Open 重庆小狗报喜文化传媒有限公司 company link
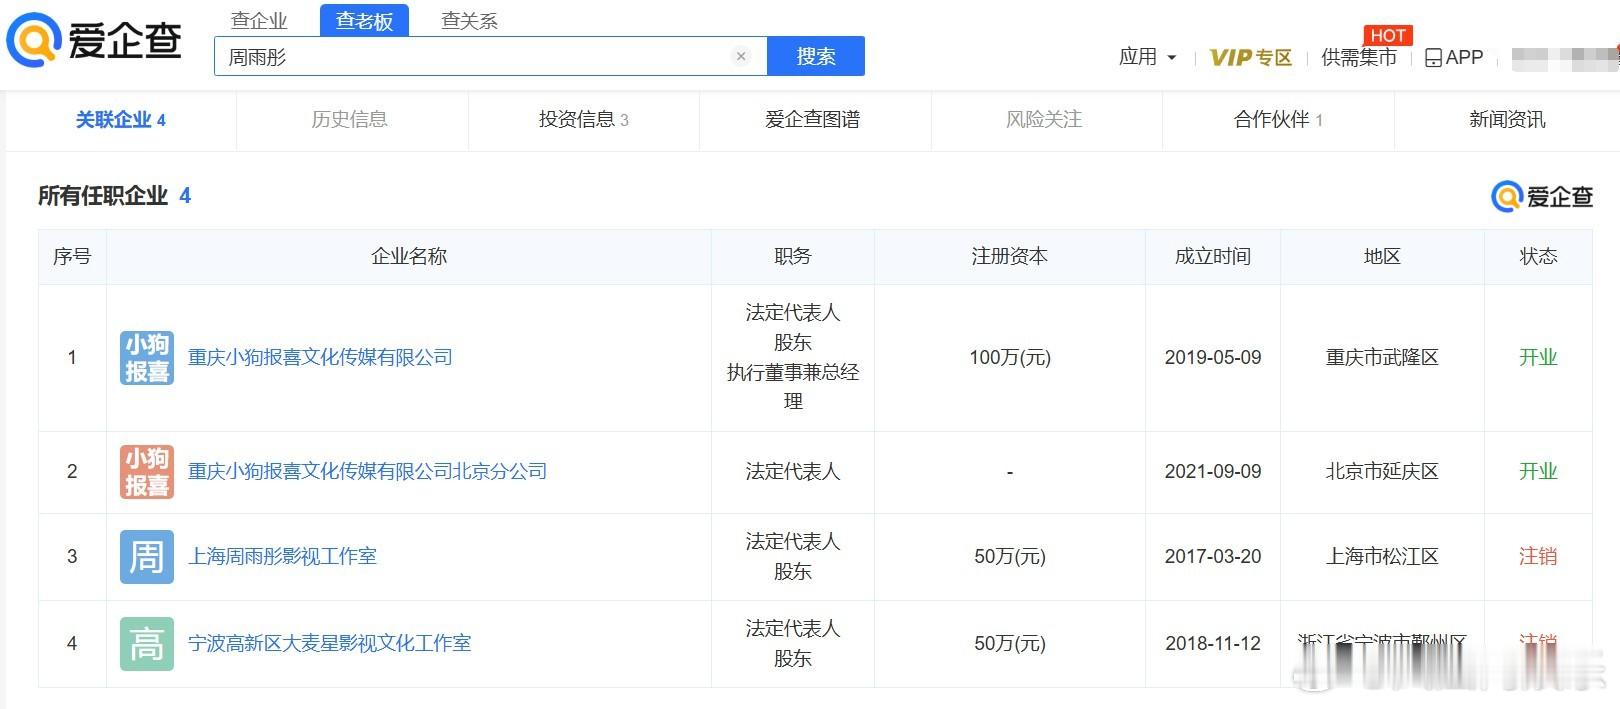The height and width of the screenshot is (709, 1620). [320, 358]
